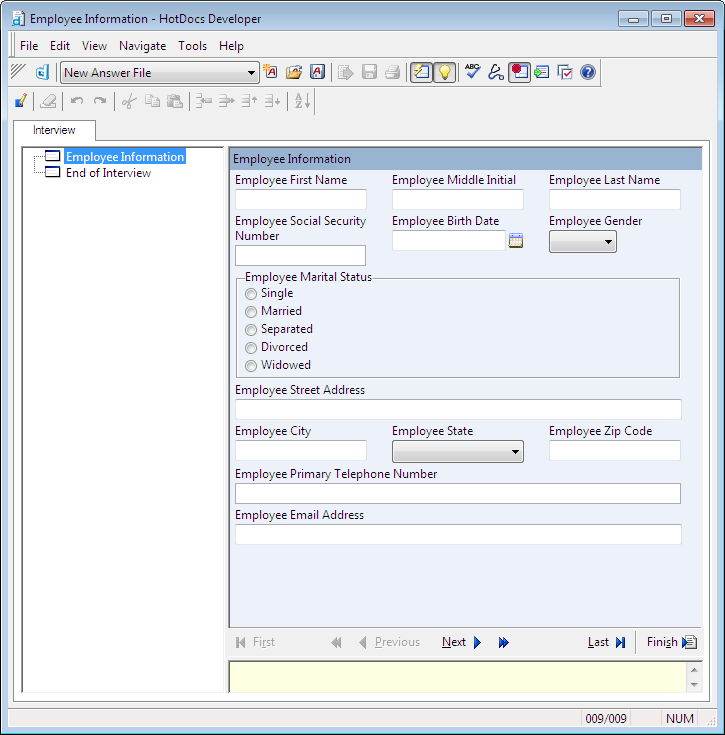Click the HotDocs Help question mark icon

[588, 72]
